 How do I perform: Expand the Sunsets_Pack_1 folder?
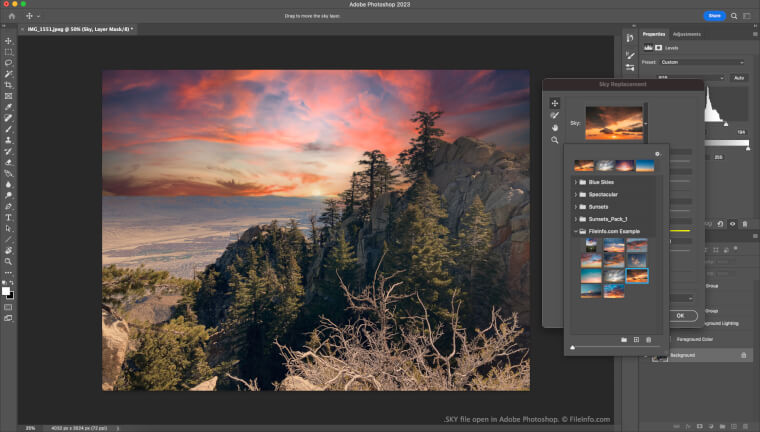pos(576,218)
